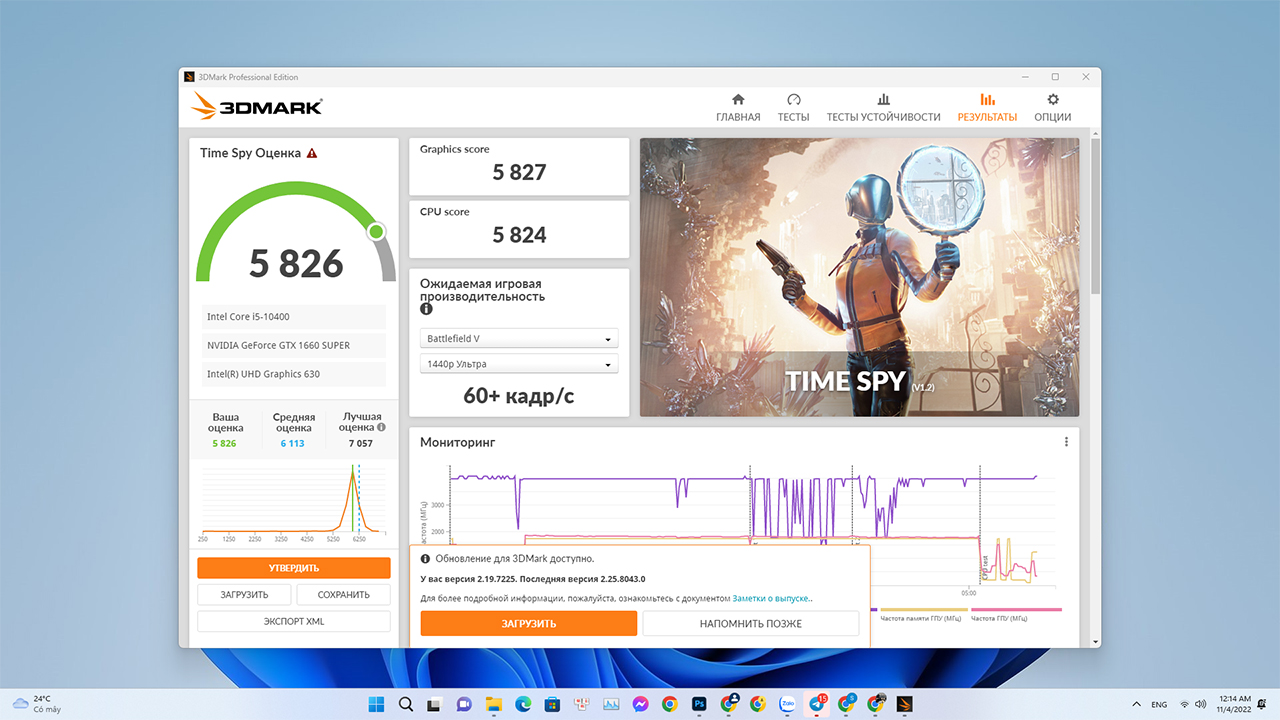Open the Wi-Fi network tray icon

[x=1185, y=704]
